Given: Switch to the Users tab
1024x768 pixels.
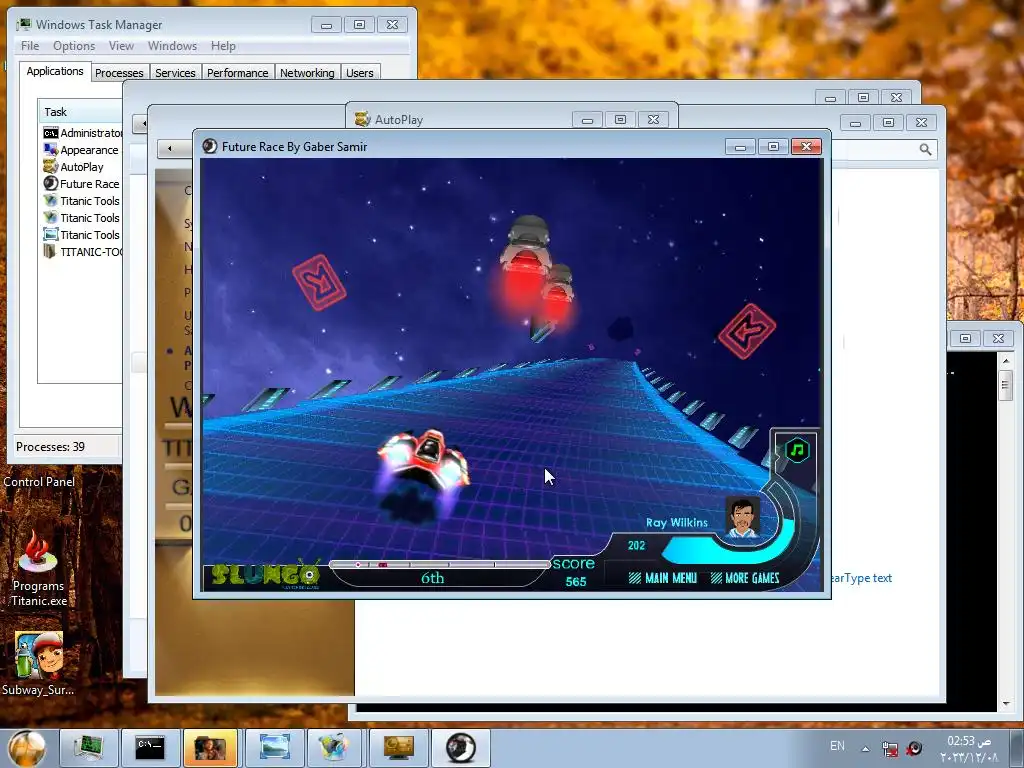Looking at the screenshot, I should 360,72.
